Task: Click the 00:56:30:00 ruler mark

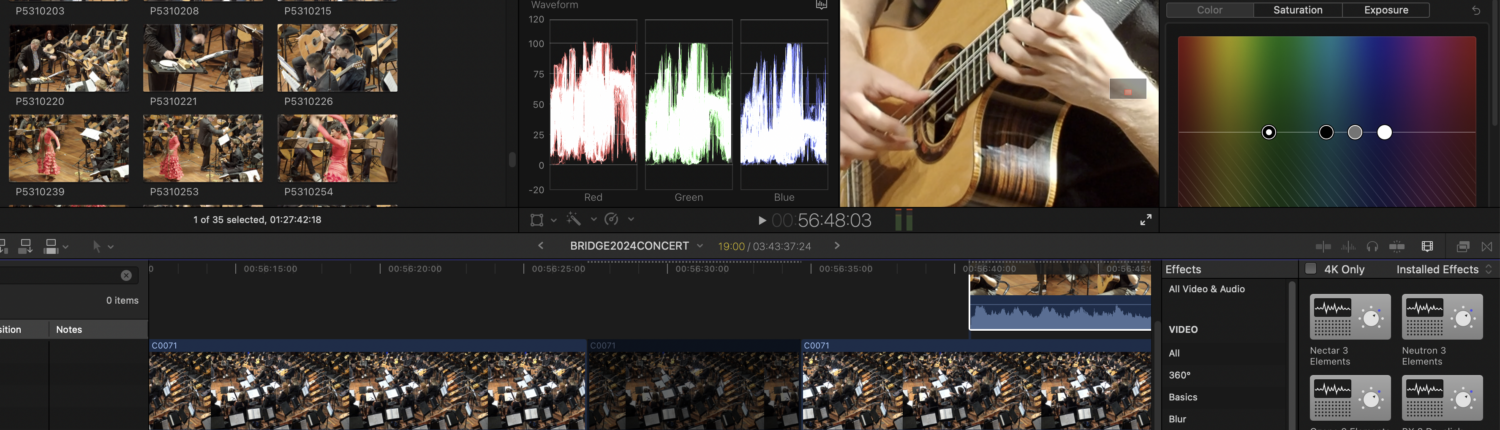Action: [x=702, y=268]
